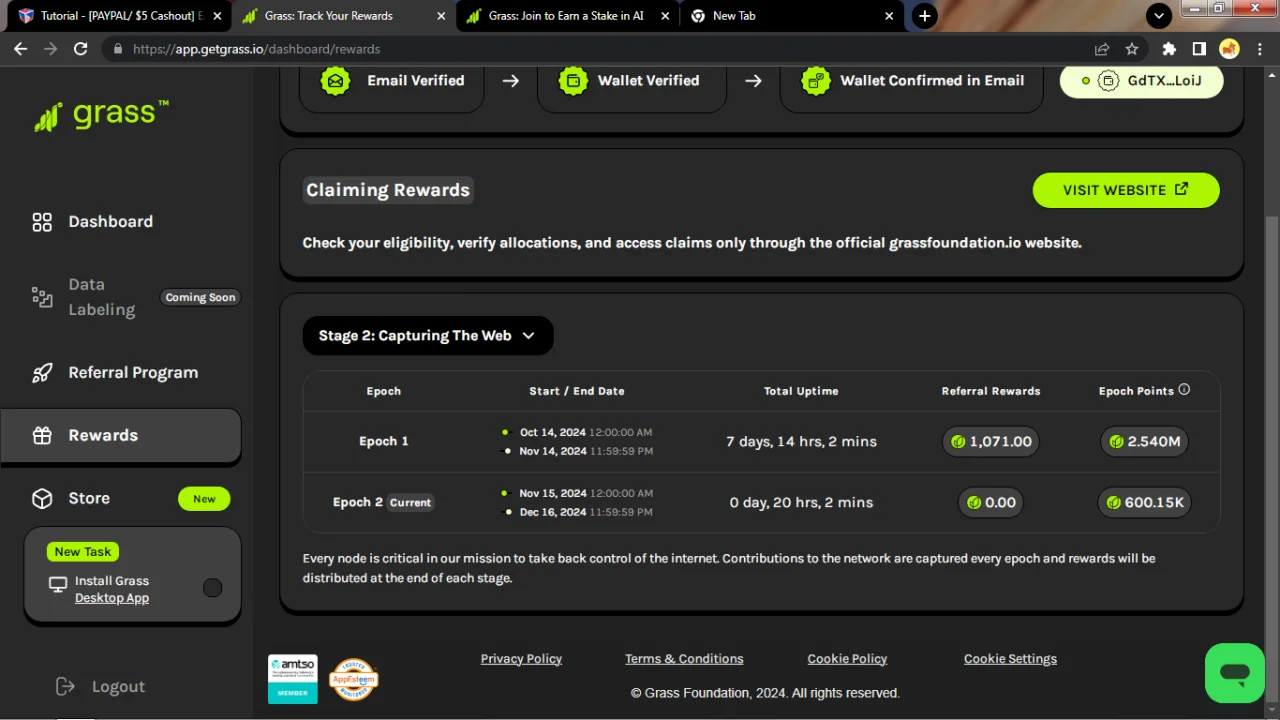Click the Logout button
1280x720 pixels.
pyautogui.click(x=100, y=686)
